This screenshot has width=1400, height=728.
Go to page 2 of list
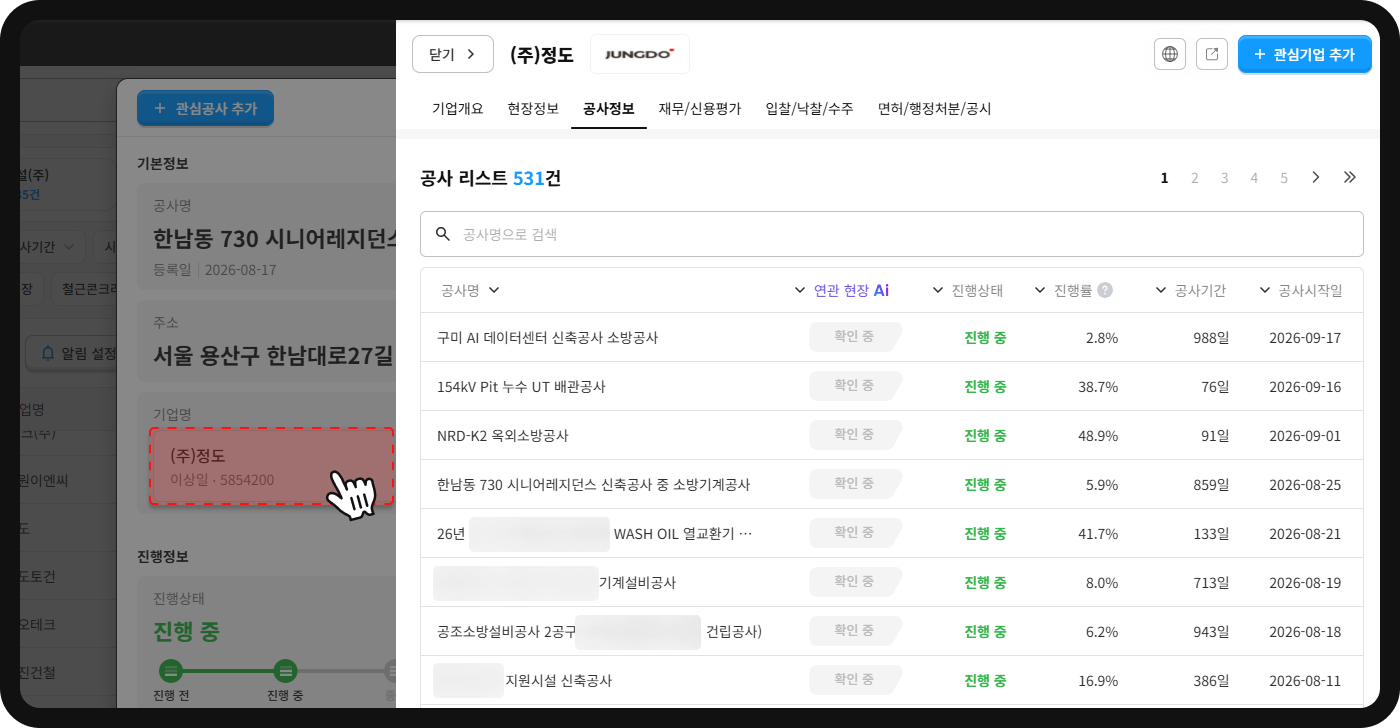[x=1194, y=178]
